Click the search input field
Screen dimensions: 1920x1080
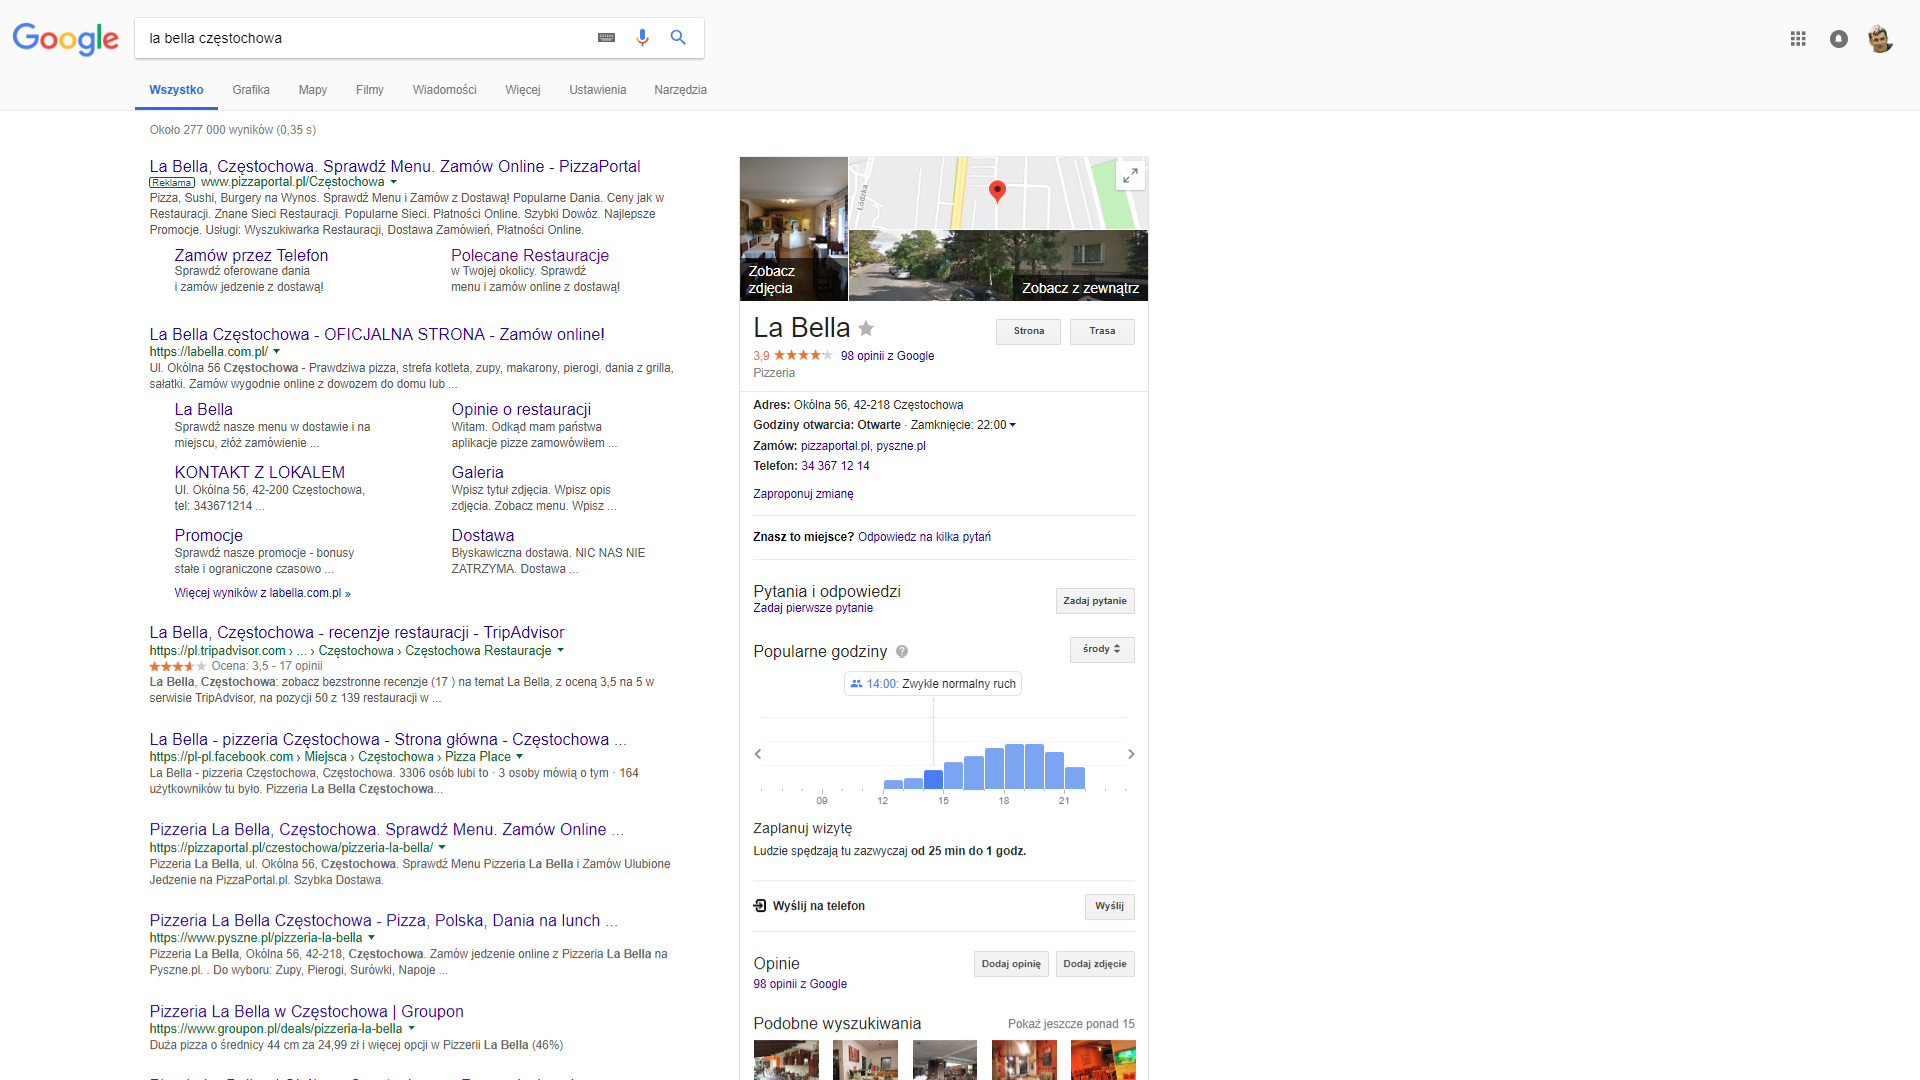tap(365, 38)
